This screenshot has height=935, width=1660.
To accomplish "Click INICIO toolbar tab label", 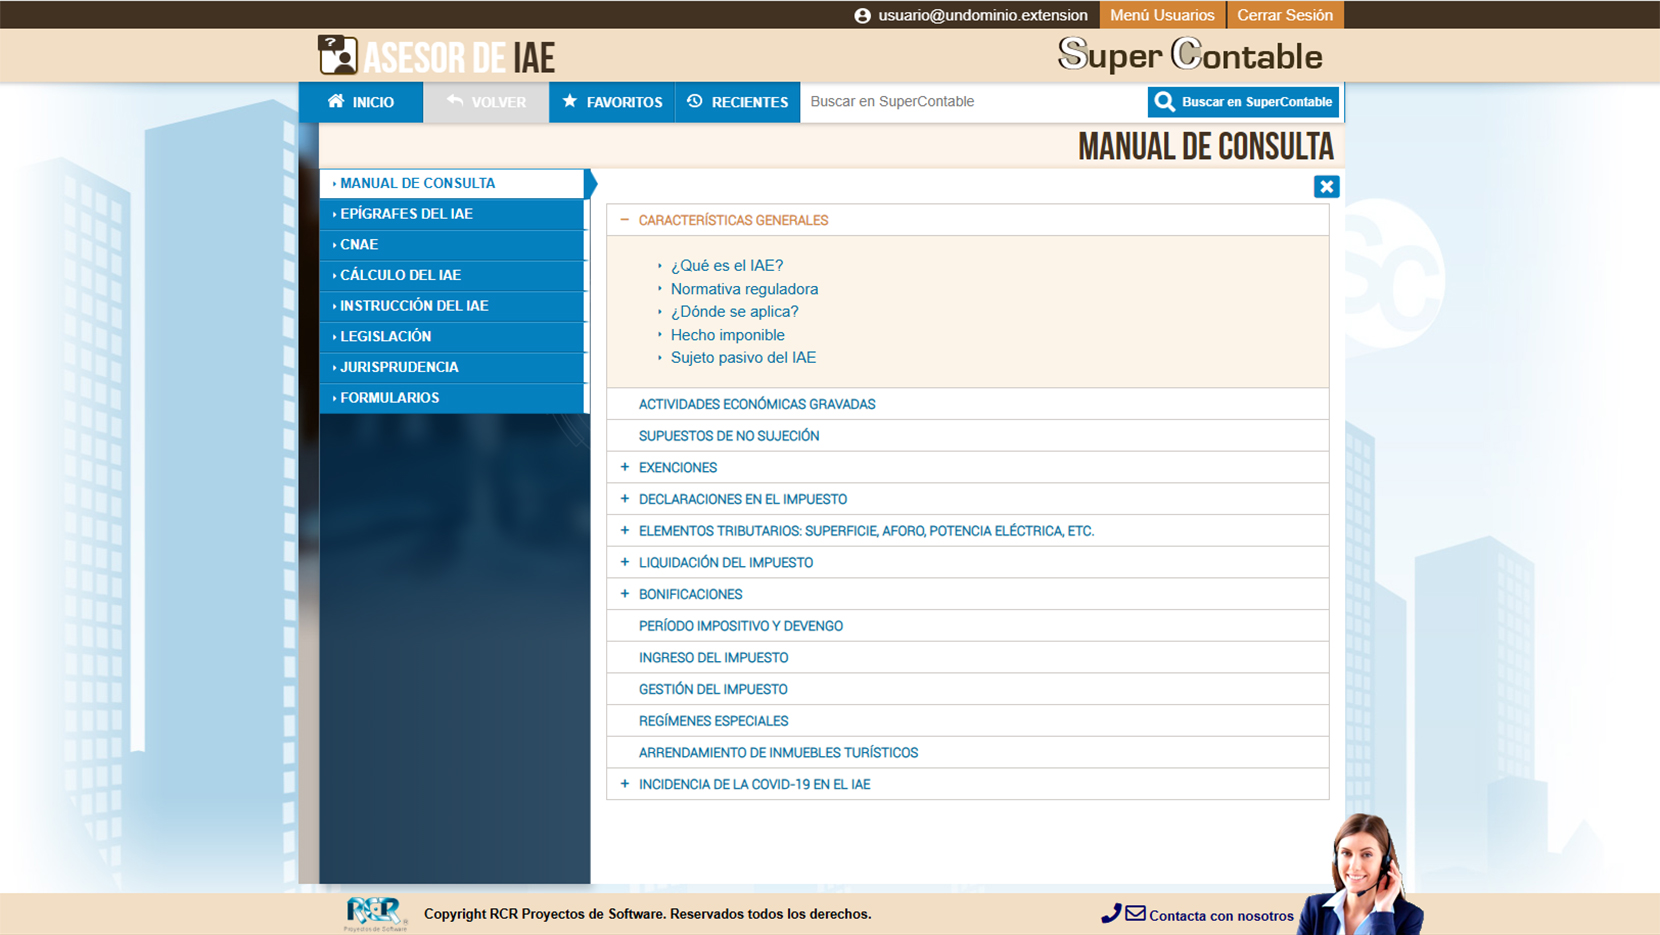I will pyautogui.click(x=373, y=102).
